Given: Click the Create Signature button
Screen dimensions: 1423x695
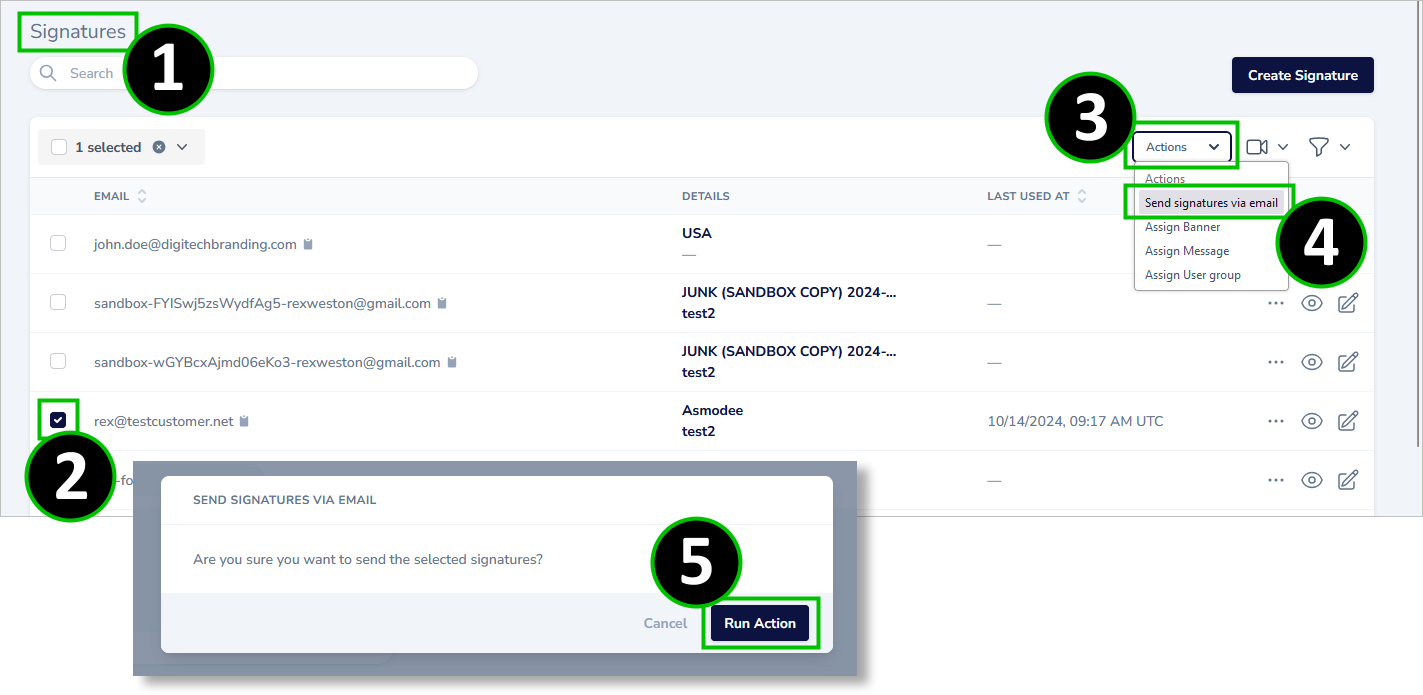Looking at the screenshot, I should click(1302, 74).
